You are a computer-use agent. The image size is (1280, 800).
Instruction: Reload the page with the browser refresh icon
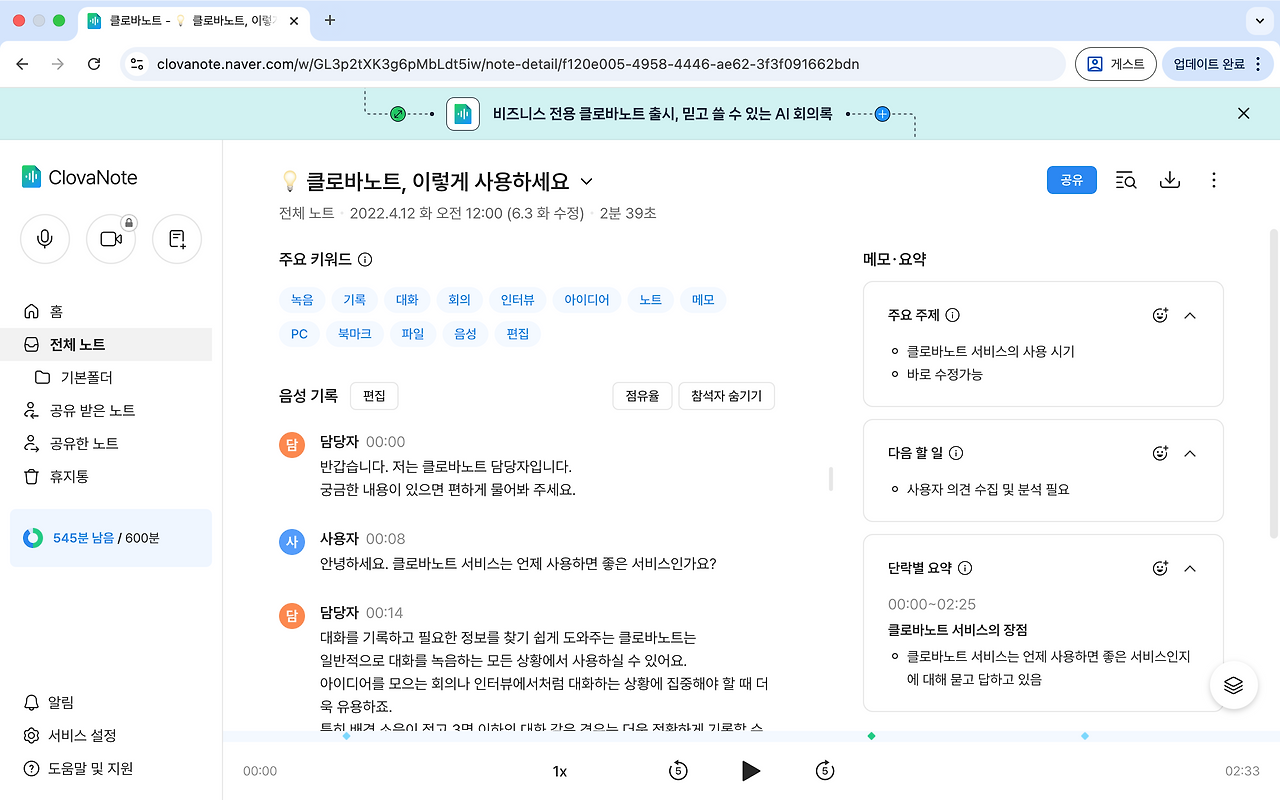point(94,64)
